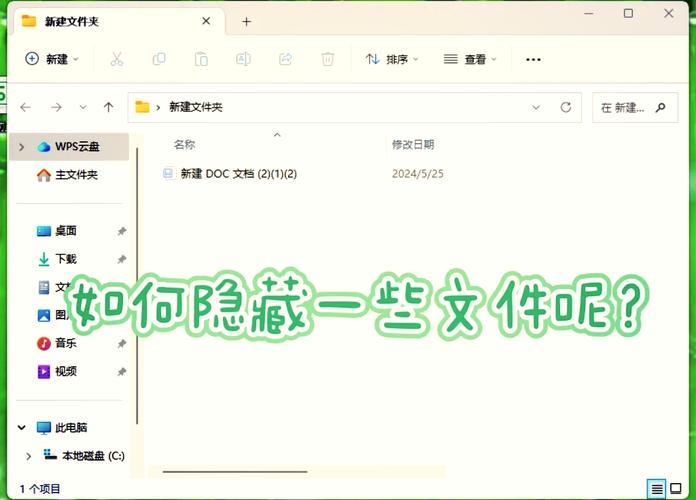The width and height of the screenshot is (696, 500).
Task: Click the Rename icon in toolbar
Action: click(x=243, y=59)
